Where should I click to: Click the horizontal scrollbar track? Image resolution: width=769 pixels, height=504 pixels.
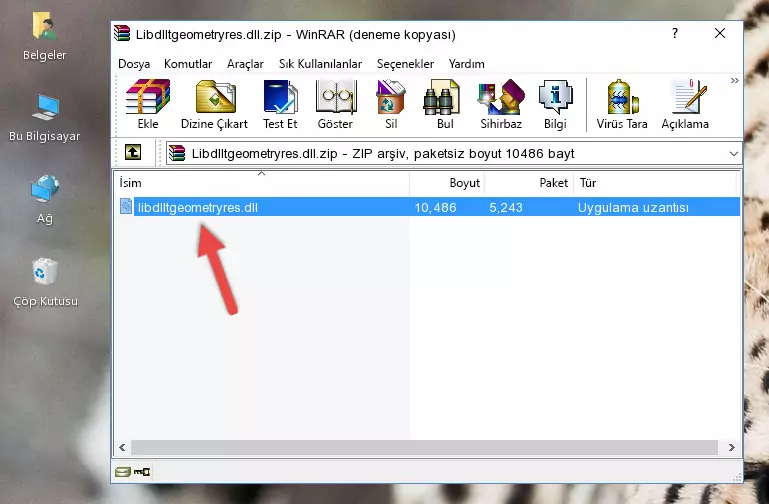point(425,447)
